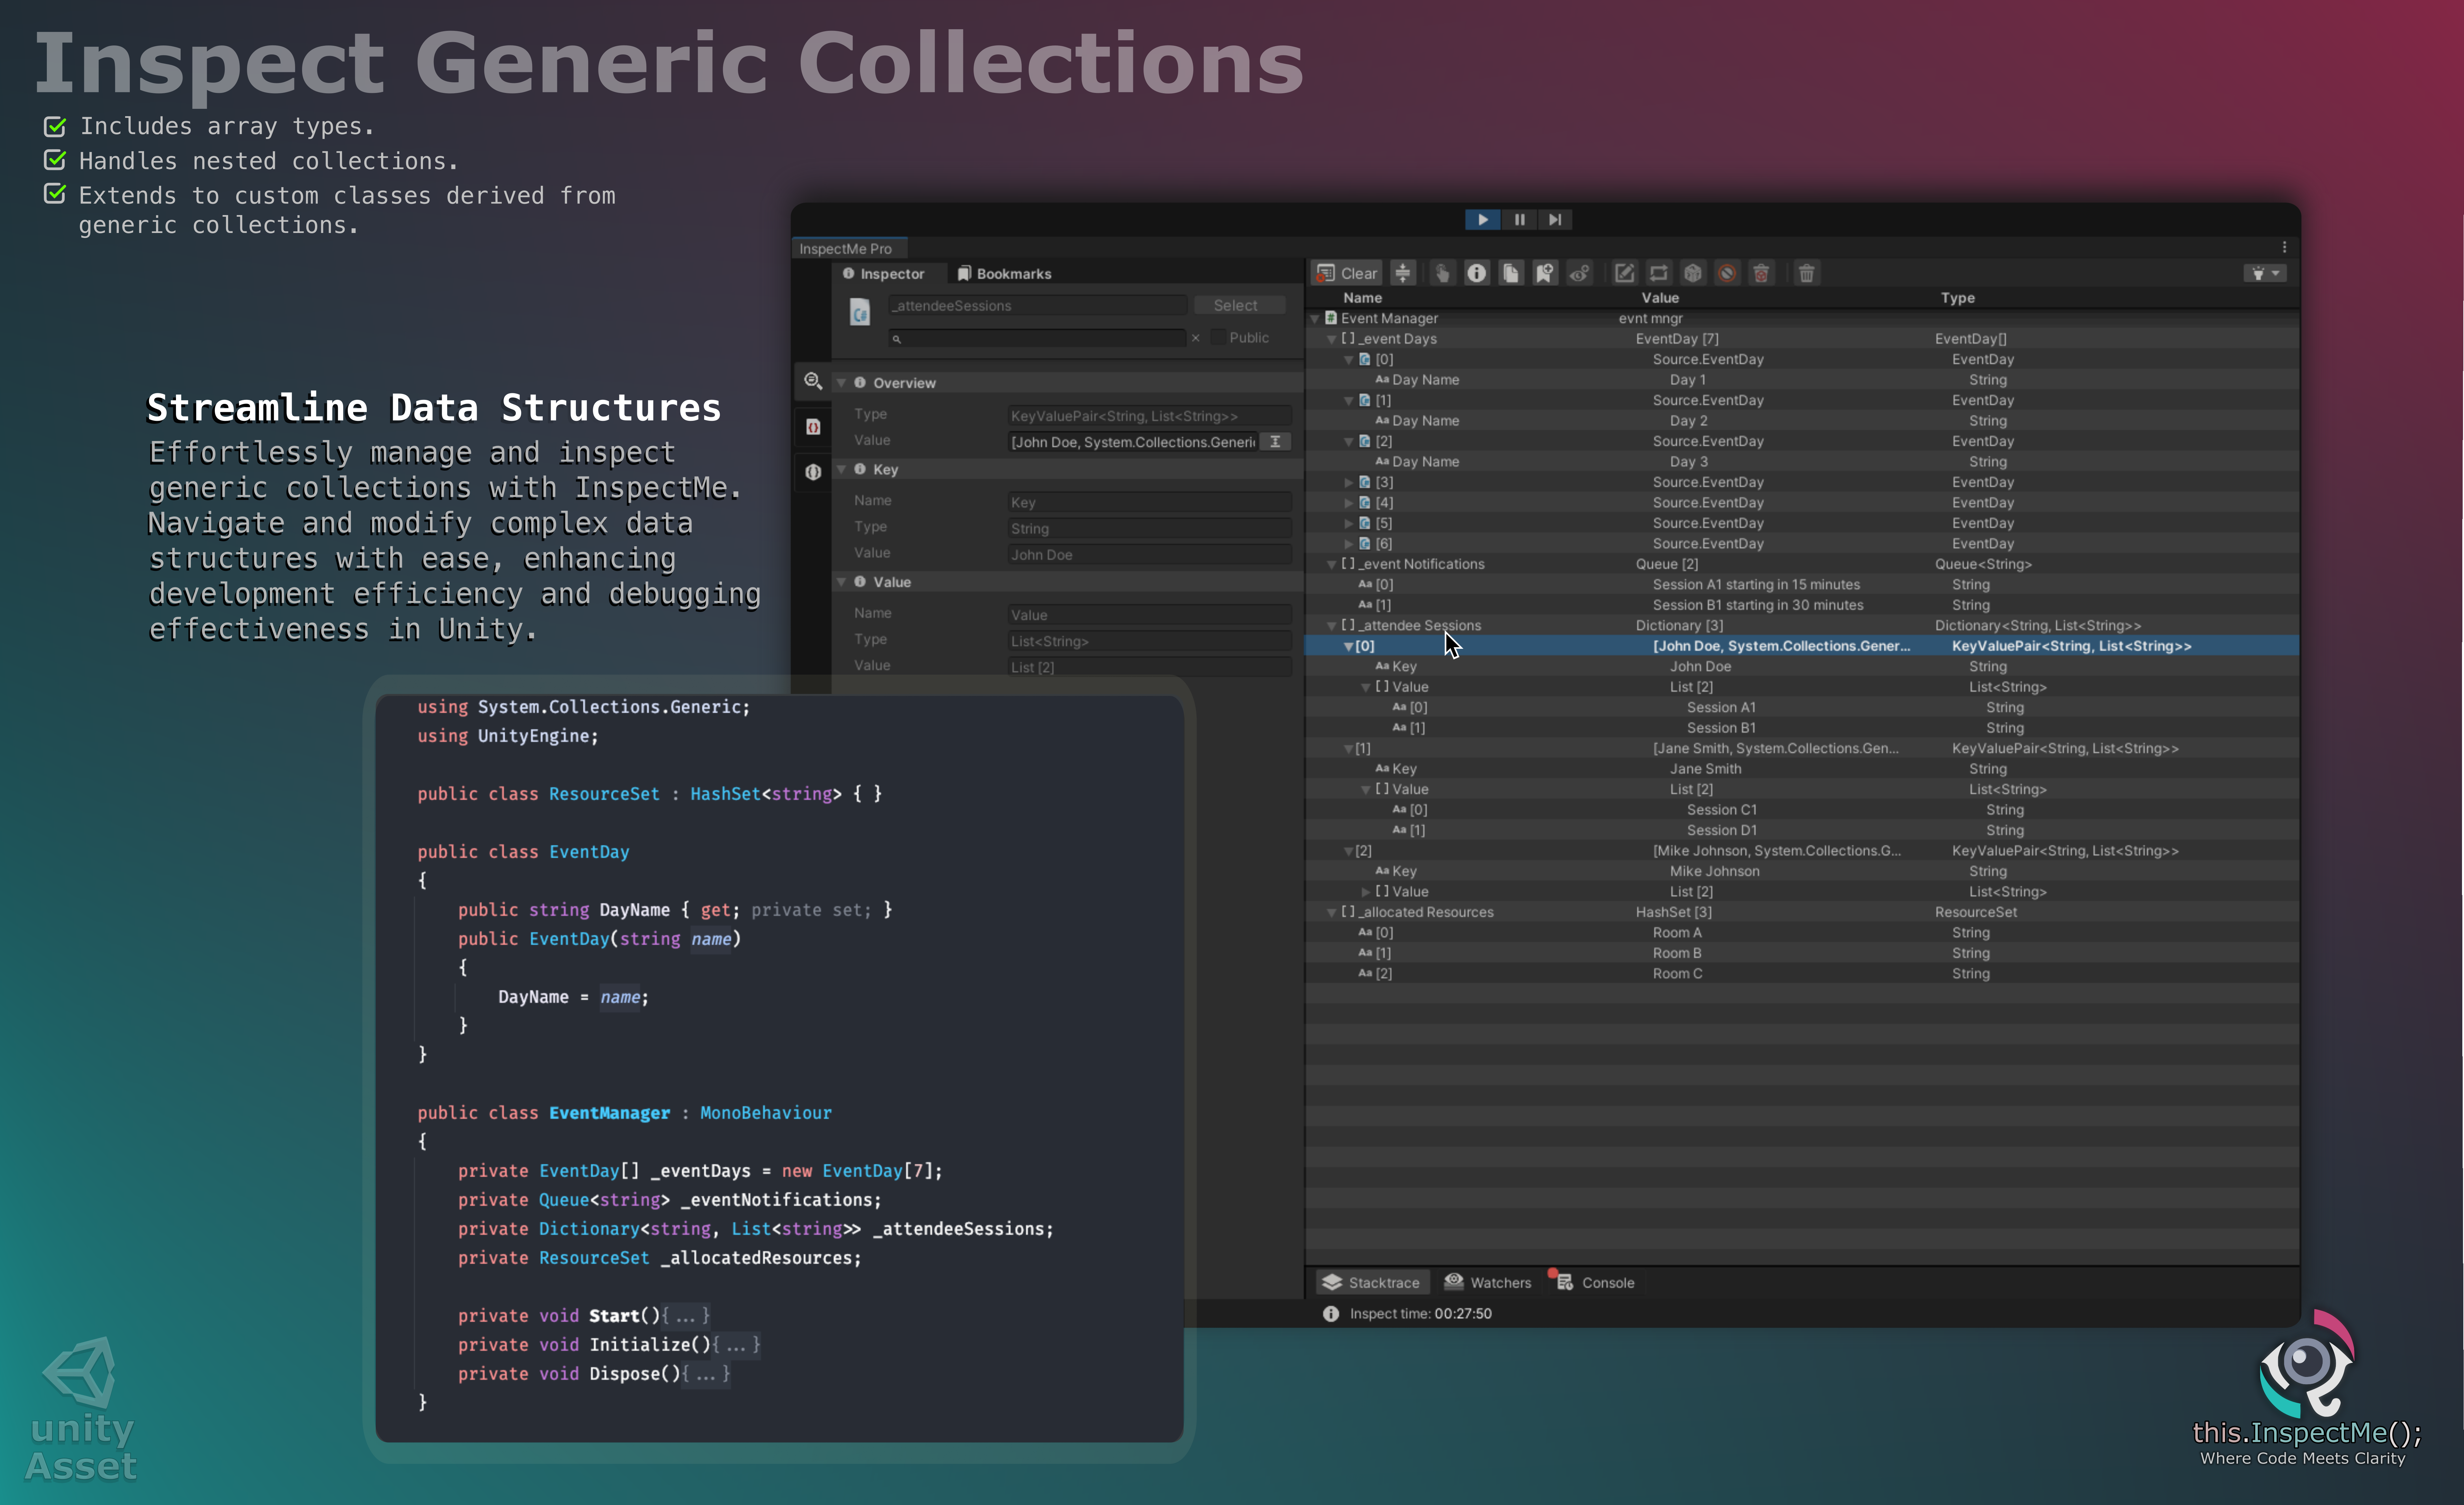Click the expand value button beside John Doe
Viewport: 2464px width, 1505px height.
coord(1275,442)
